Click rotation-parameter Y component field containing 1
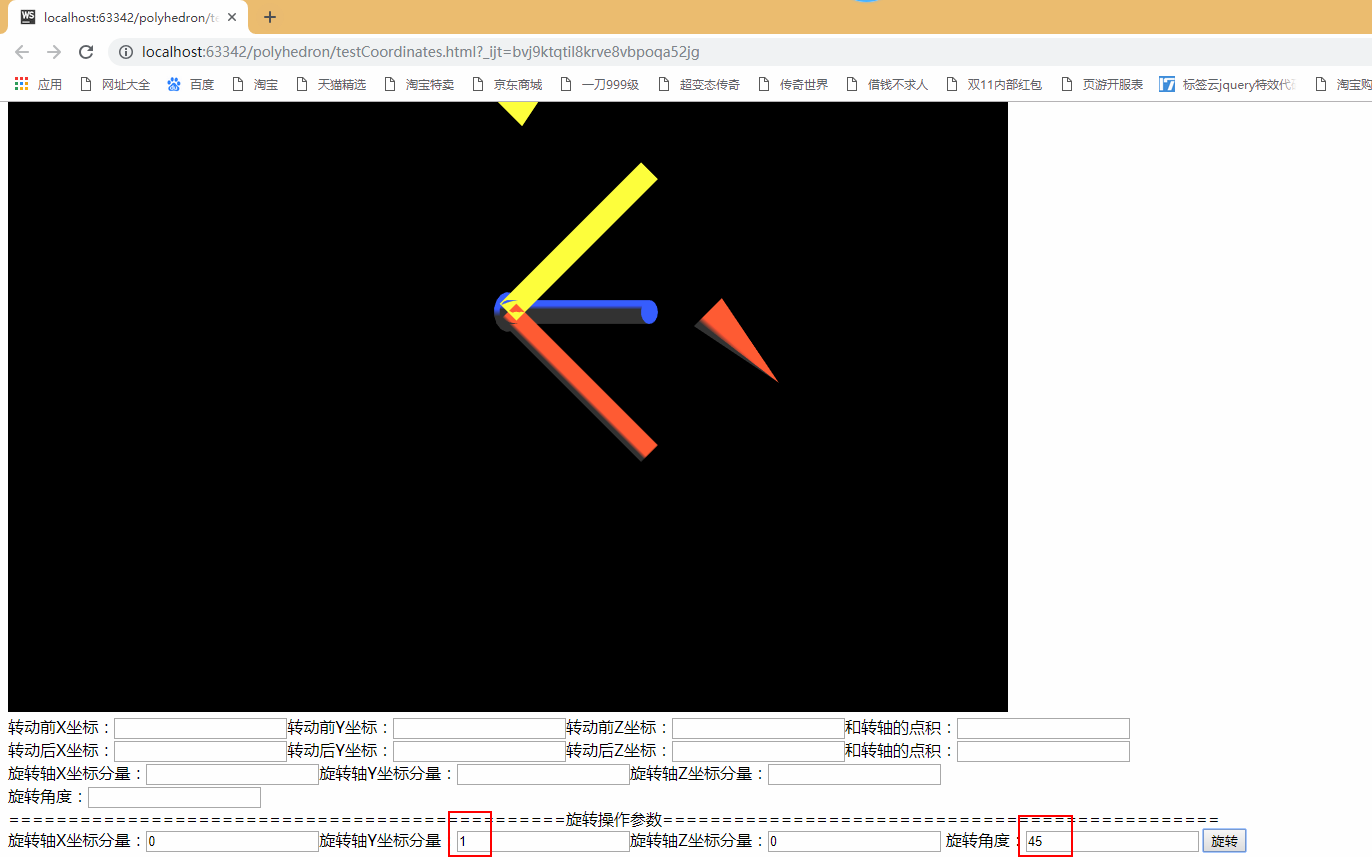Screen dimensions: 1372x857 (543, 841)
